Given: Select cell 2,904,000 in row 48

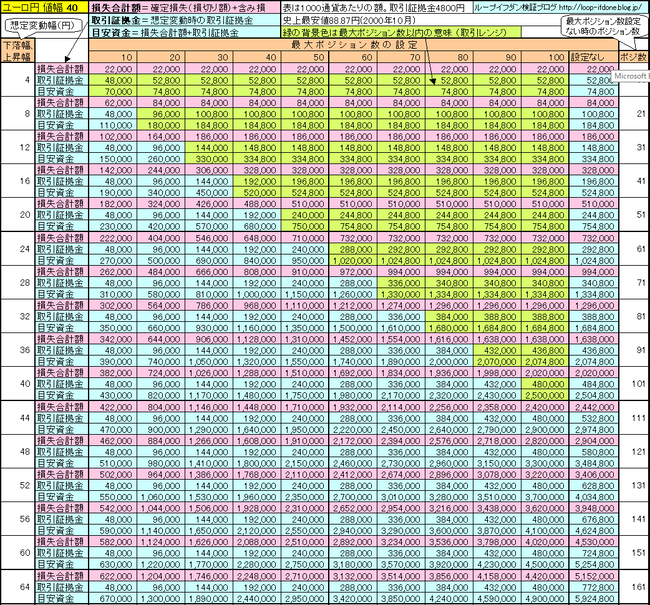Looking at the screenshot, I should tap(594, 441).
